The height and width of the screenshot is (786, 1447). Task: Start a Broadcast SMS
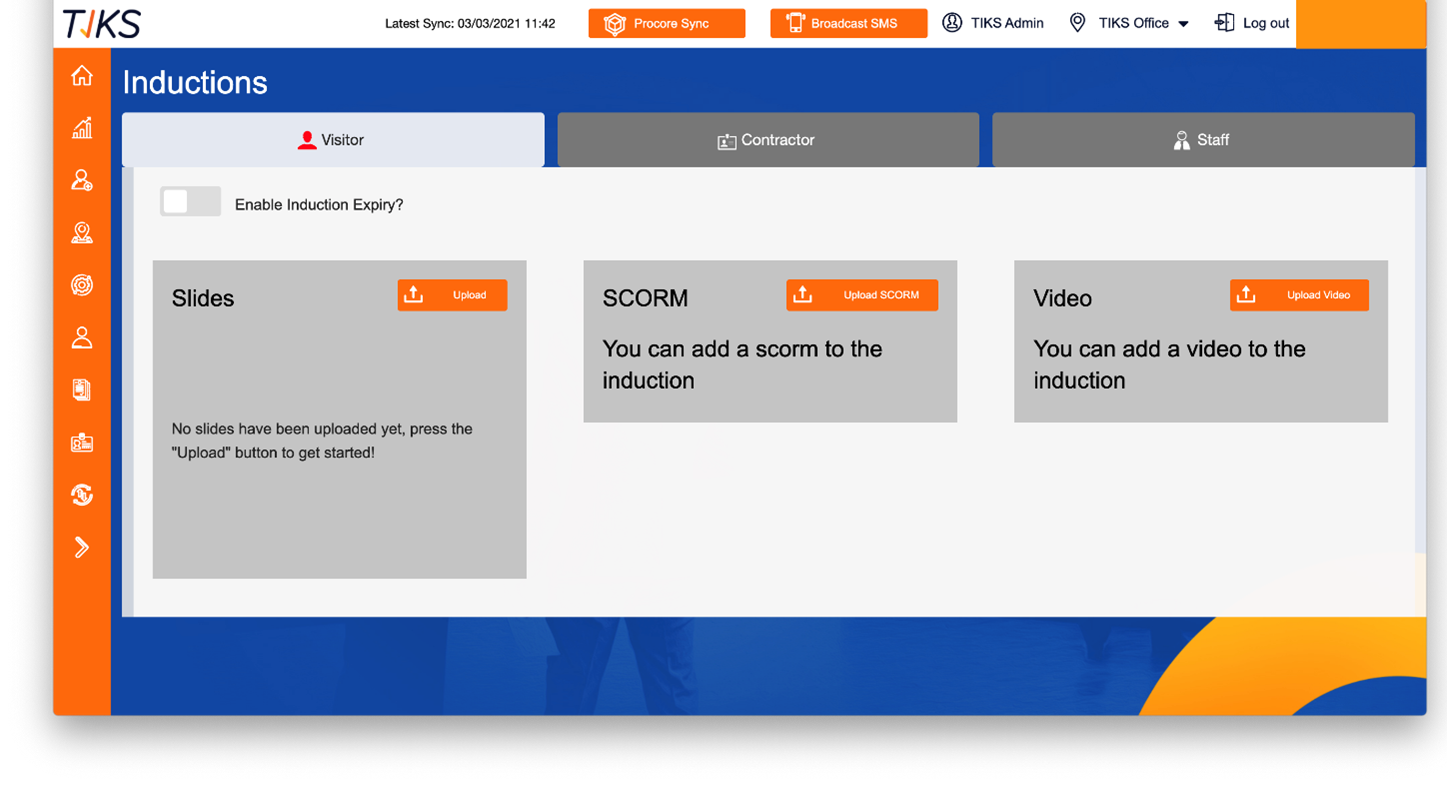848,22
